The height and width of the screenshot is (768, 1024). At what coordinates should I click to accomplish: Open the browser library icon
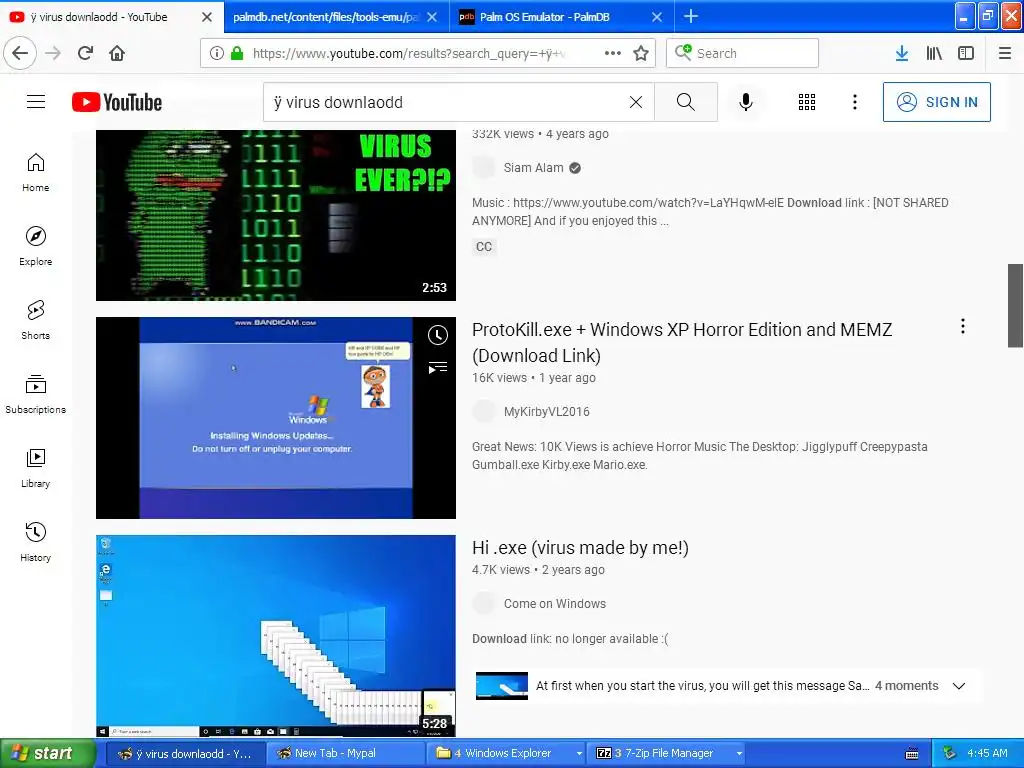click(934, 53)
